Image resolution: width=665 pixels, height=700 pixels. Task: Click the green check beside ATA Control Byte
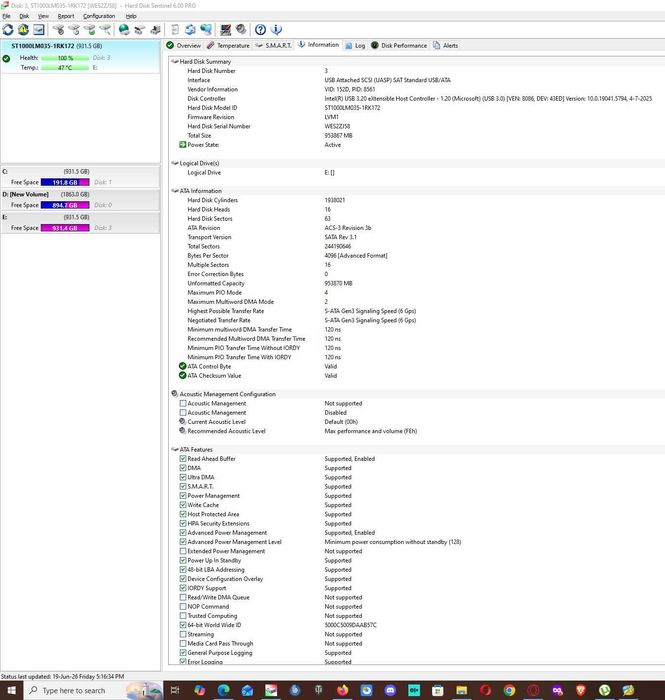(x=183, y=366)
